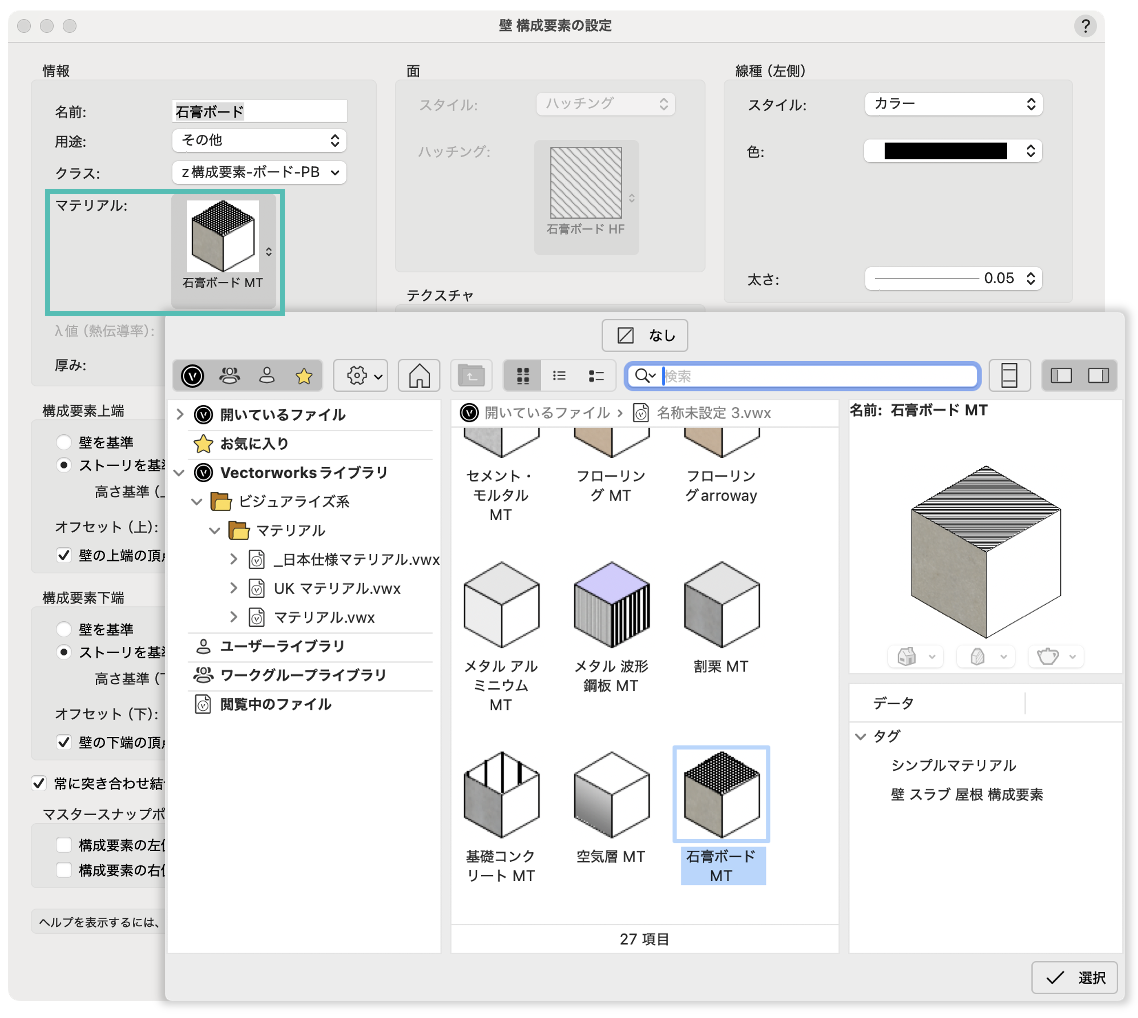Go to the home folder icon
This screenshot has height=1018, width=1138.
click(x=419, y=376)
